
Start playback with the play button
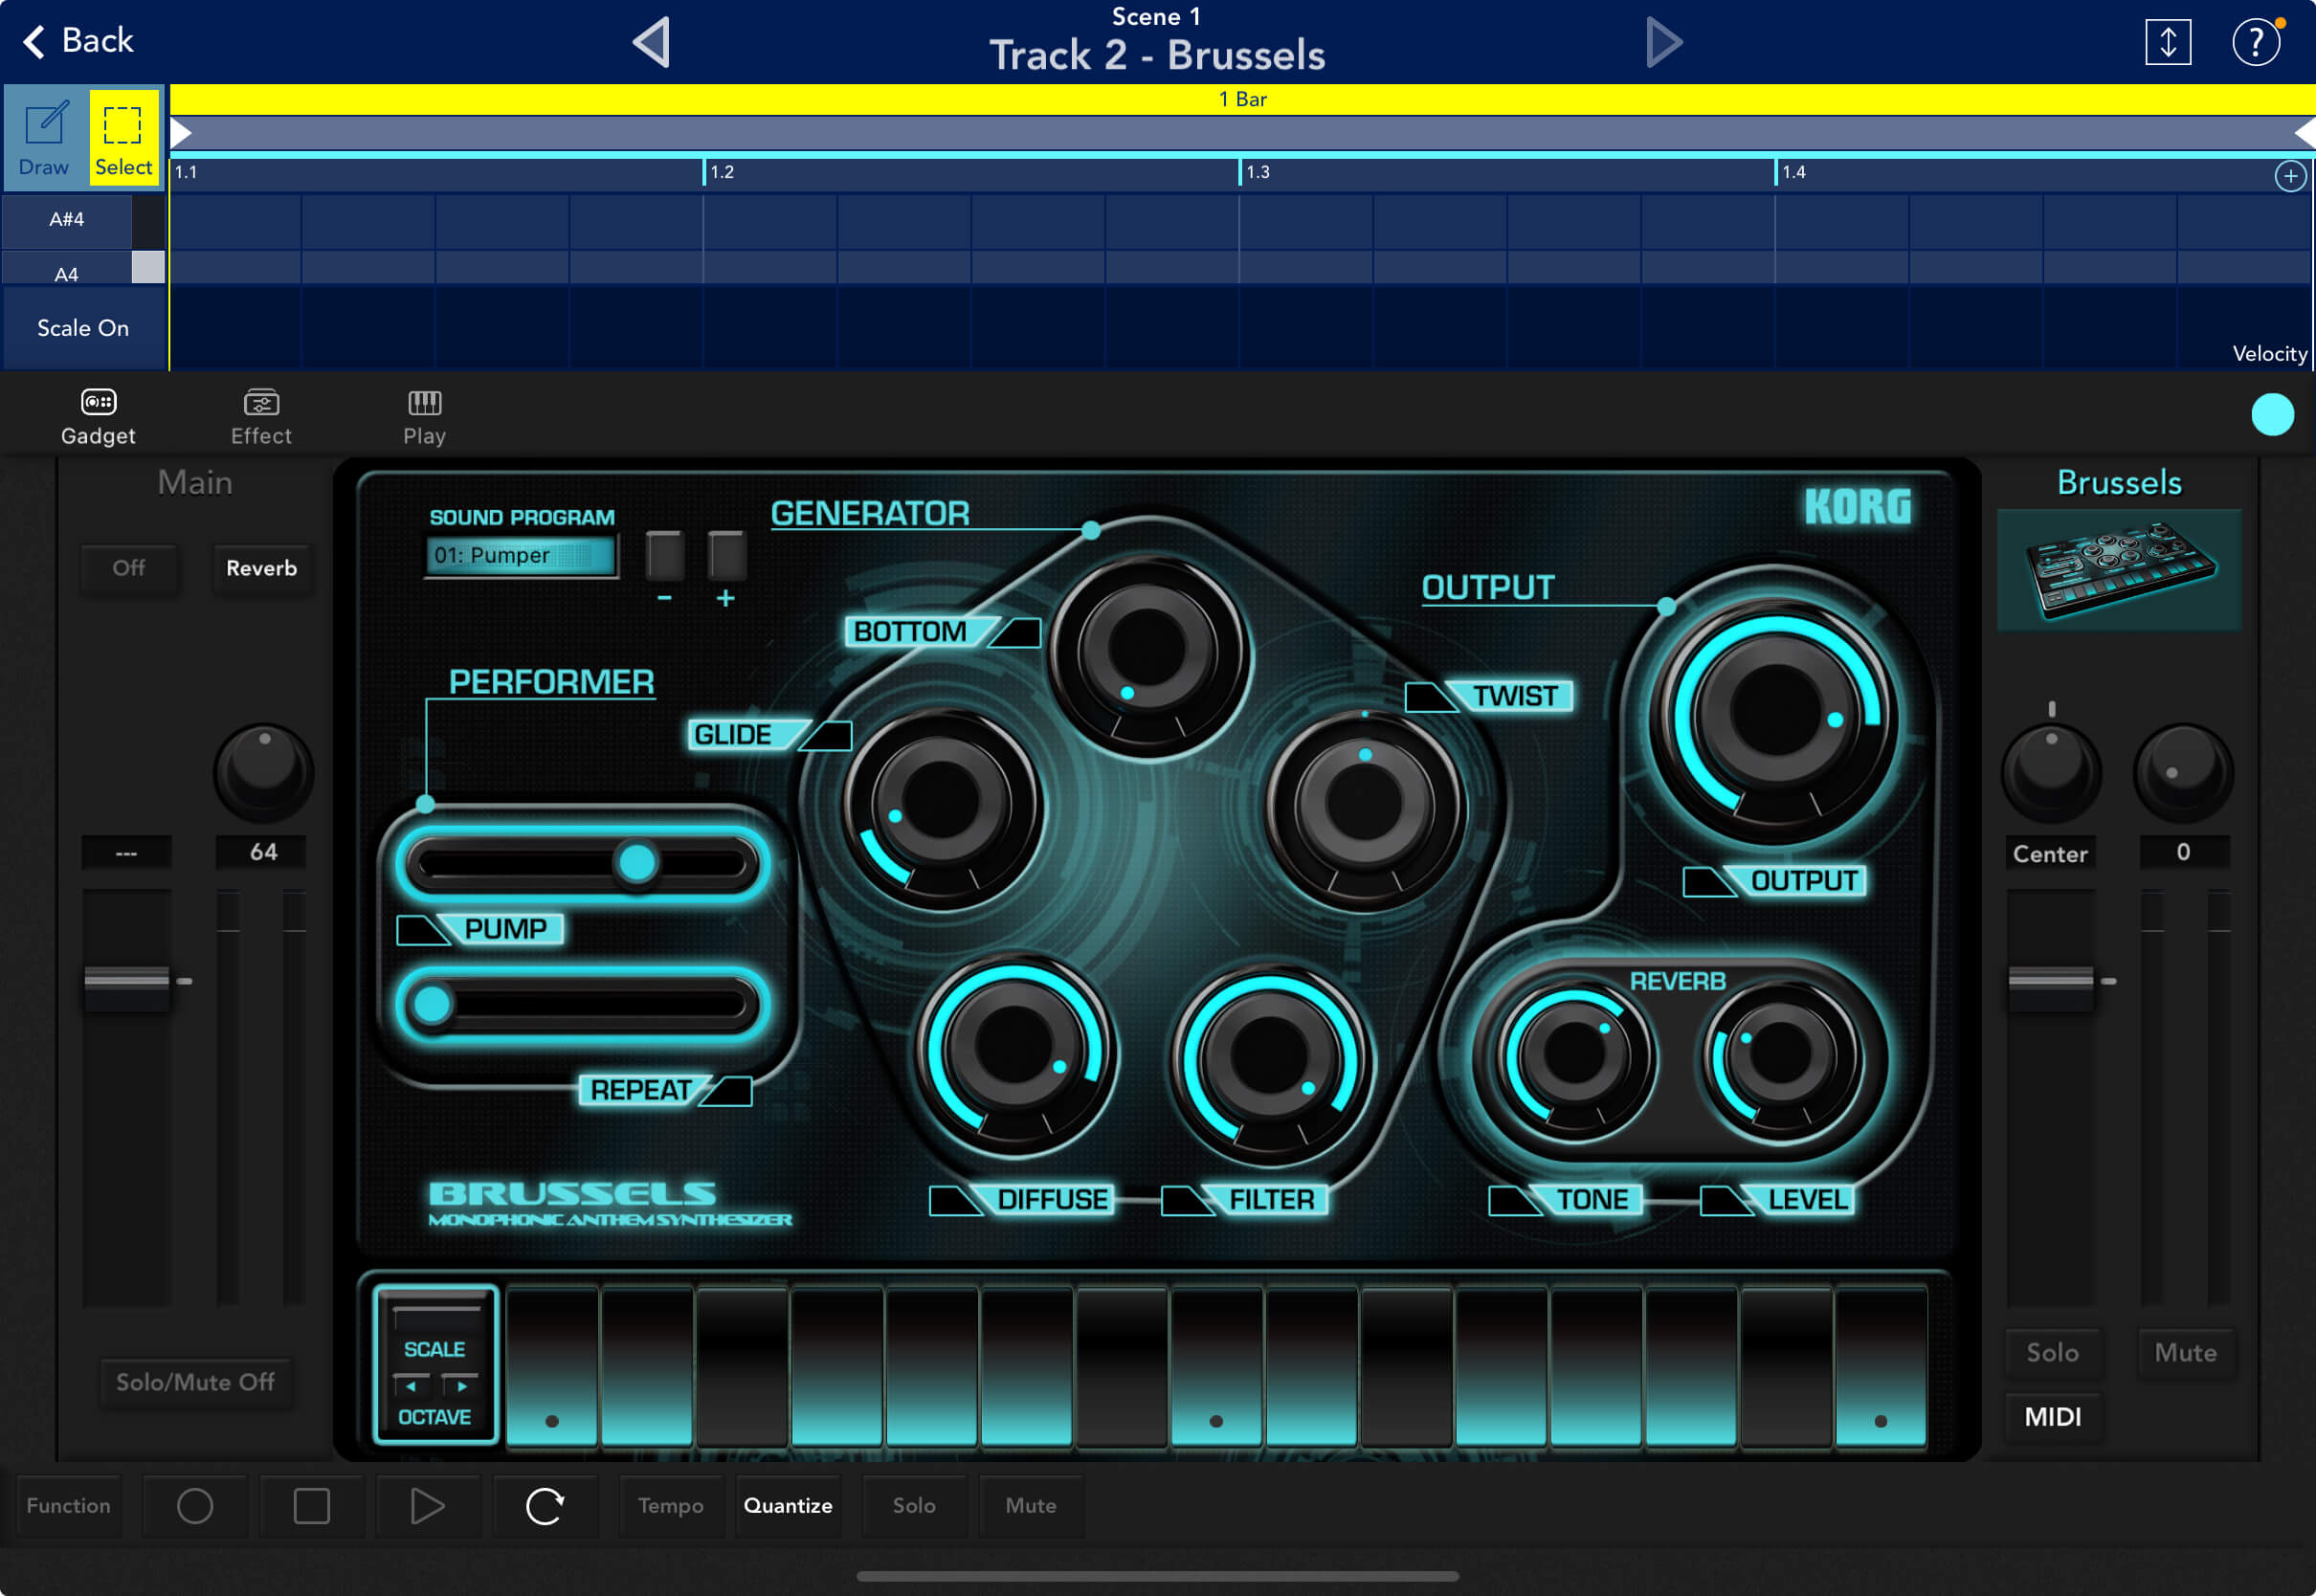[x=428, y=1505]
